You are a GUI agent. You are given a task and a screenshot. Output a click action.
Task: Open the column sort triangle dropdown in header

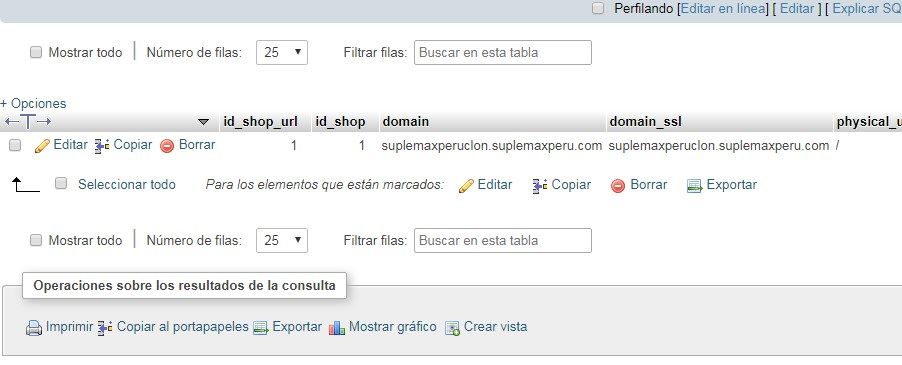point(203,122)
